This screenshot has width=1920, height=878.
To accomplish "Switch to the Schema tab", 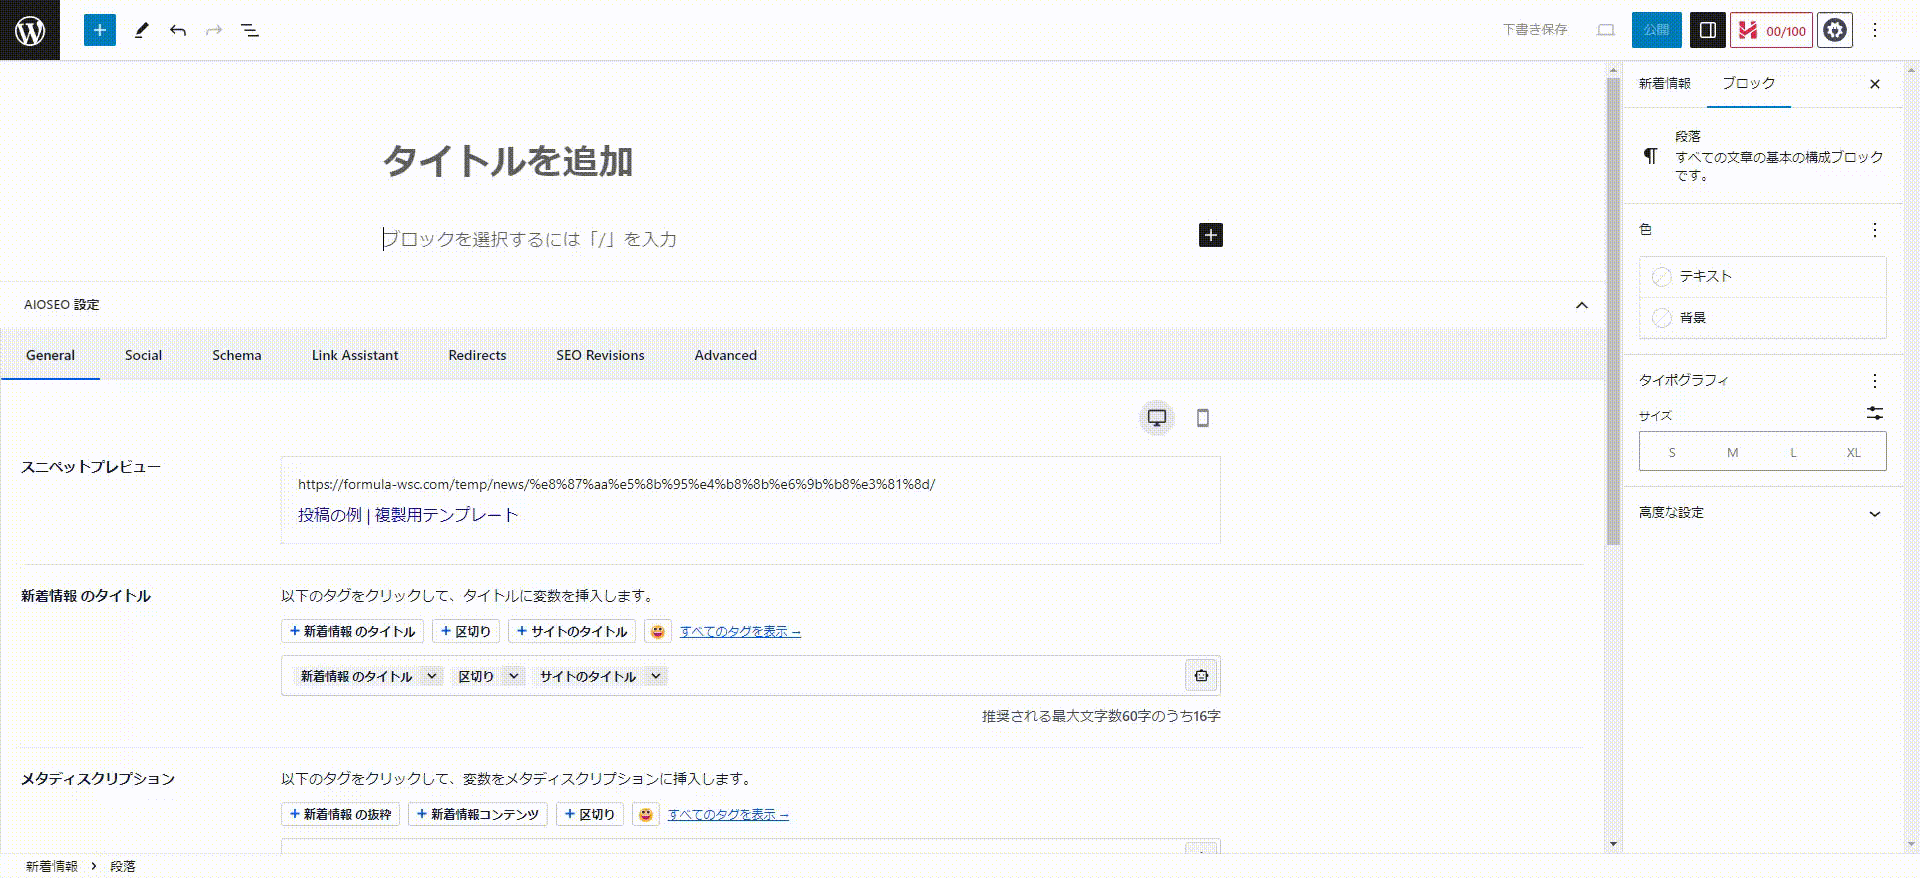I will (236, 355).
